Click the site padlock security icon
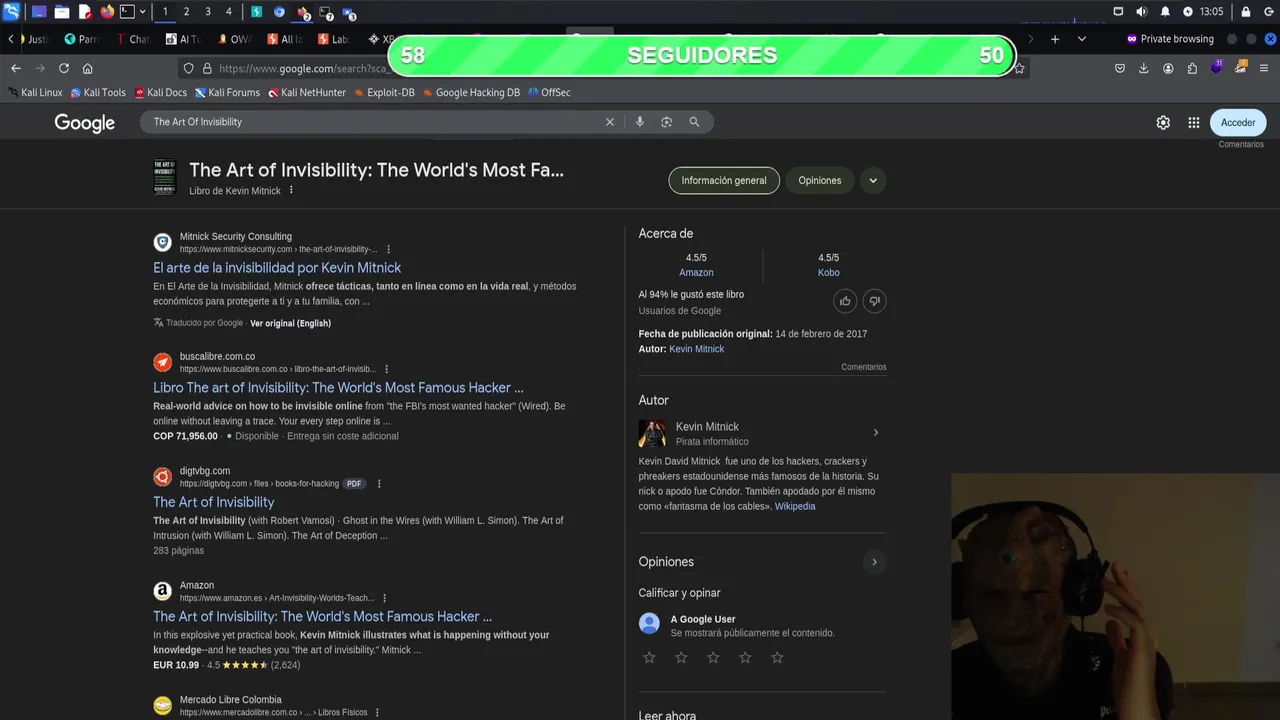The height and width of the screenshot is (720, 1280). 207,68
